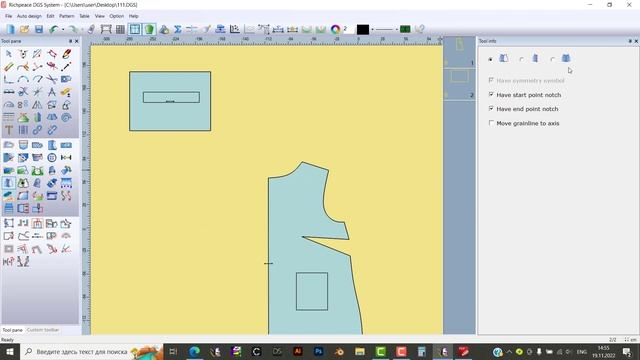Open the Auto design menu
The width and height of the screenshot is (640, 360).
(29, 16)
